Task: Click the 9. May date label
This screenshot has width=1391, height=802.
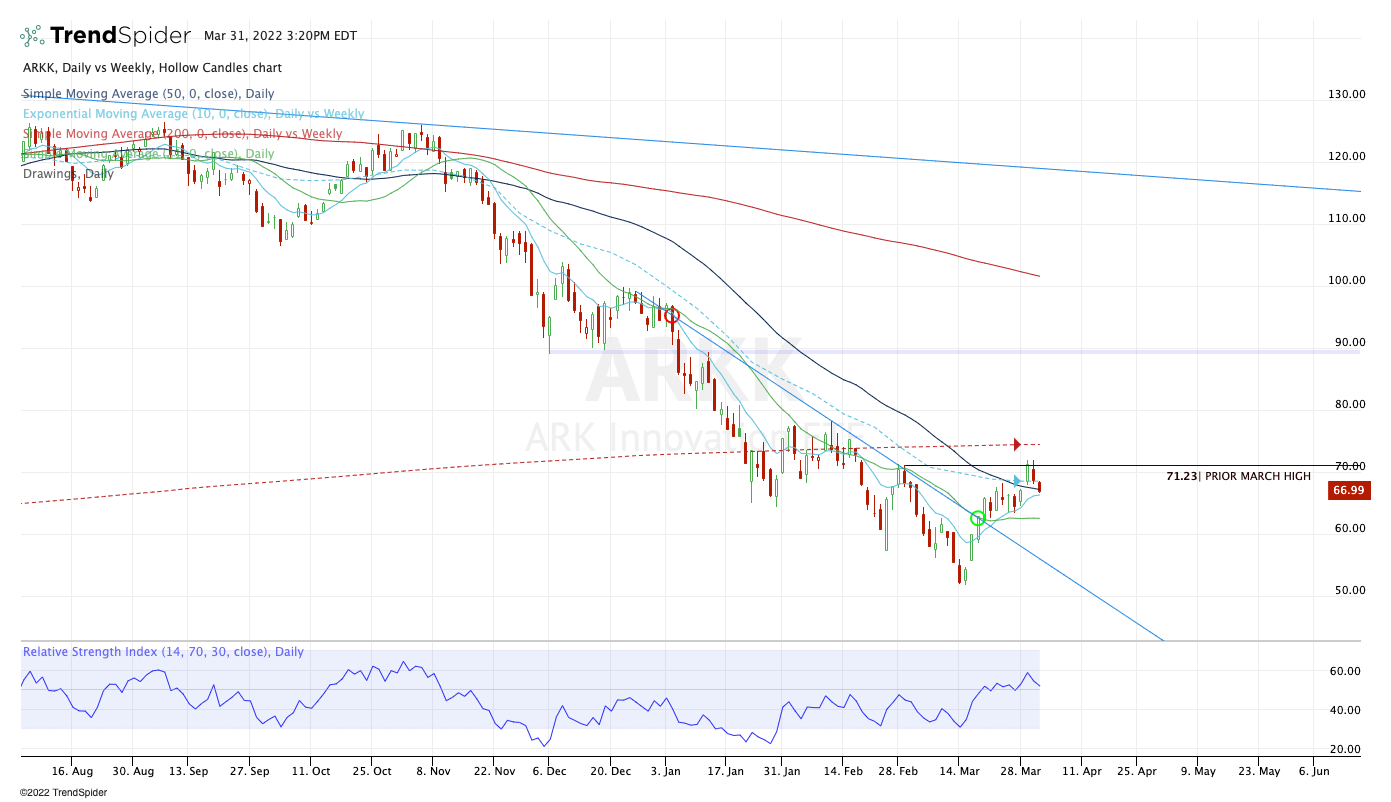Action: (x=1198, y=772)
